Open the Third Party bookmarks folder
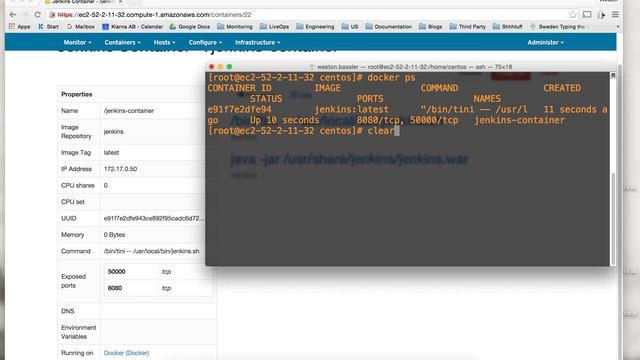The image size is (640, 360). (x=468, y=27)
